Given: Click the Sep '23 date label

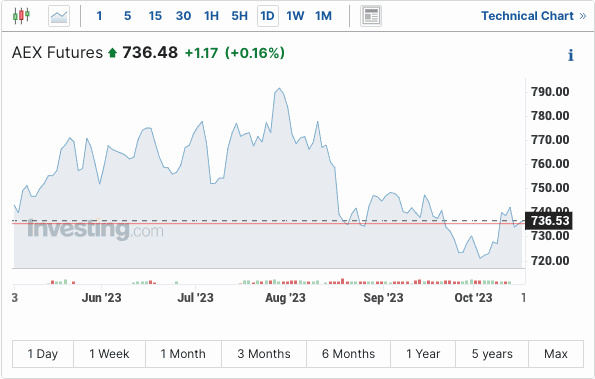Looking at the screenshot, I should point(383,298).
